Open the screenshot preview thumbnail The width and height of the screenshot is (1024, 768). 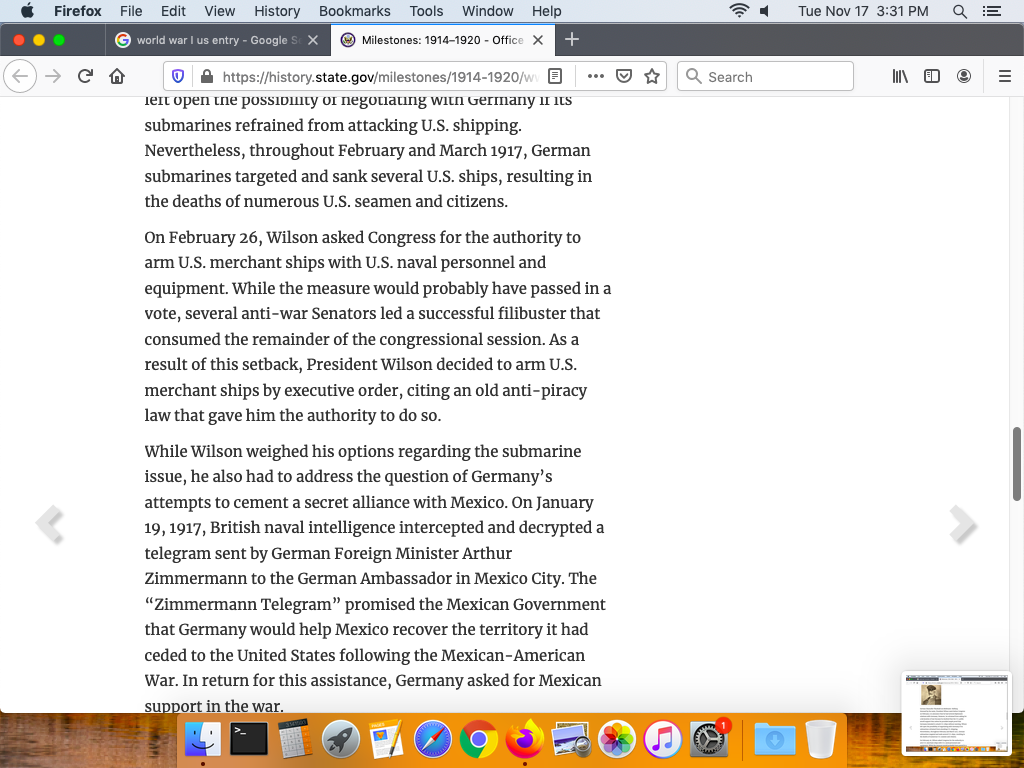[956, 712]
